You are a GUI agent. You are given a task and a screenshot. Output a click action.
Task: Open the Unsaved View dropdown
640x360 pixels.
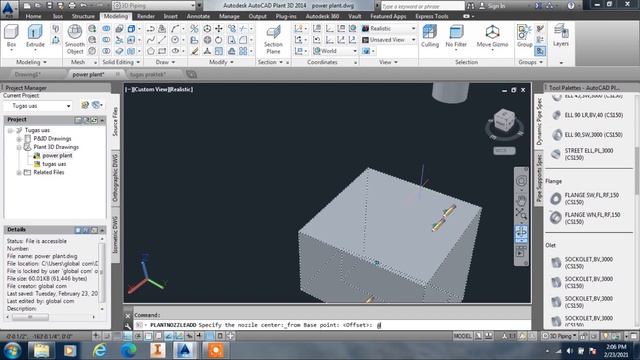tap(389, 40)
